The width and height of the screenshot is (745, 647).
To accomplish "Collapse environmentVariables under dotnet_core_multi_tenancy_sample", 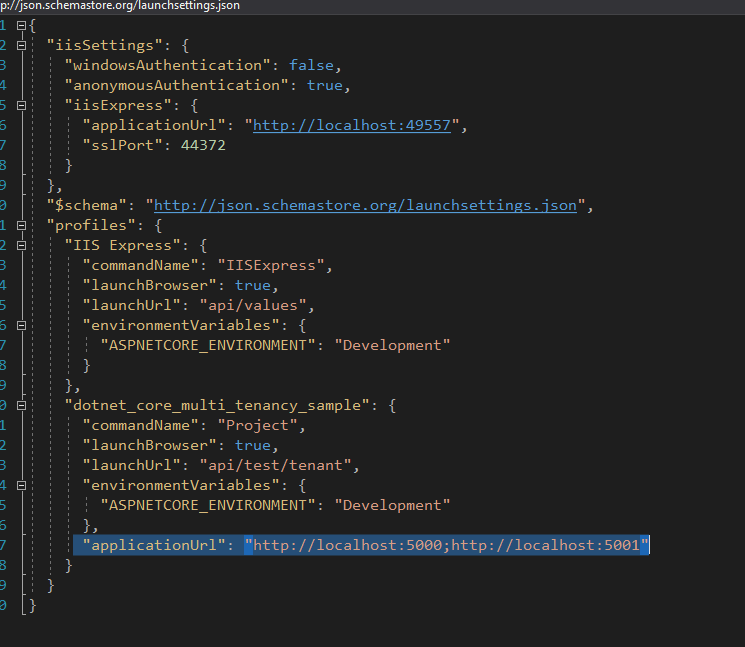I will point(21,485).
